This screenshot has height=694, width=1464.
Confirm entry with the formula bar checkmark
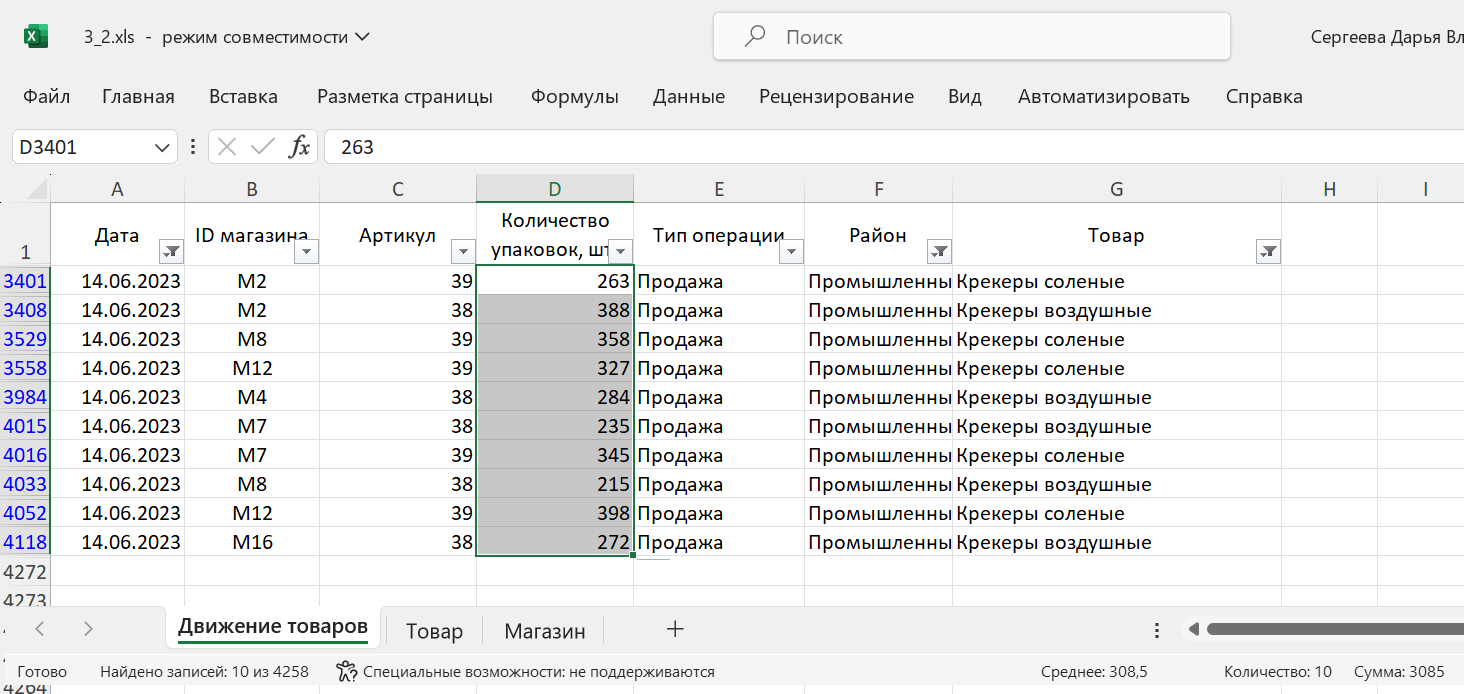(263, 147)
